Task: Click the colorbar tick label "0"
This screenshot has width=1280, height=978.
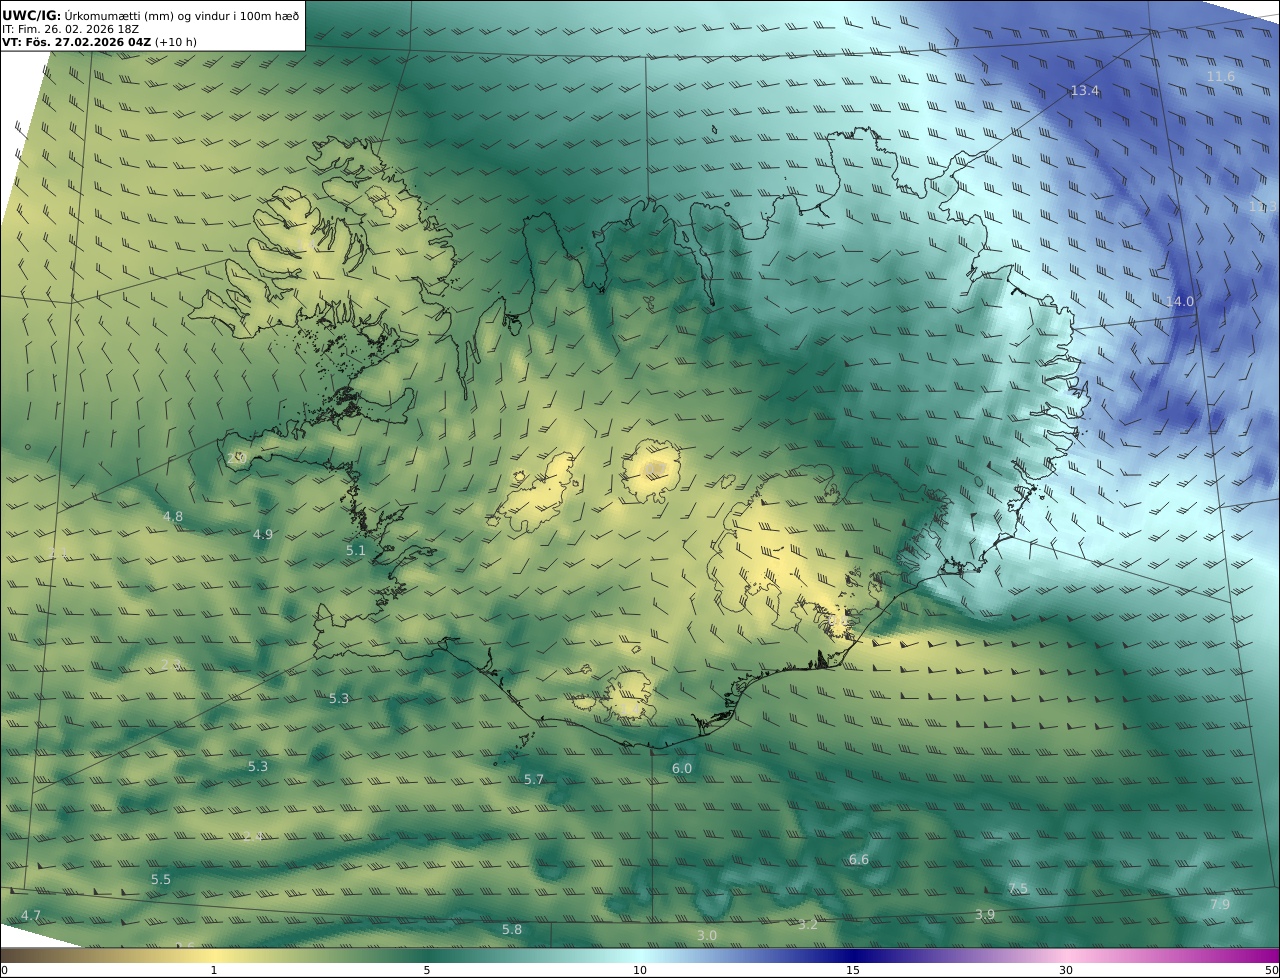Action: (x=4, y=970)
